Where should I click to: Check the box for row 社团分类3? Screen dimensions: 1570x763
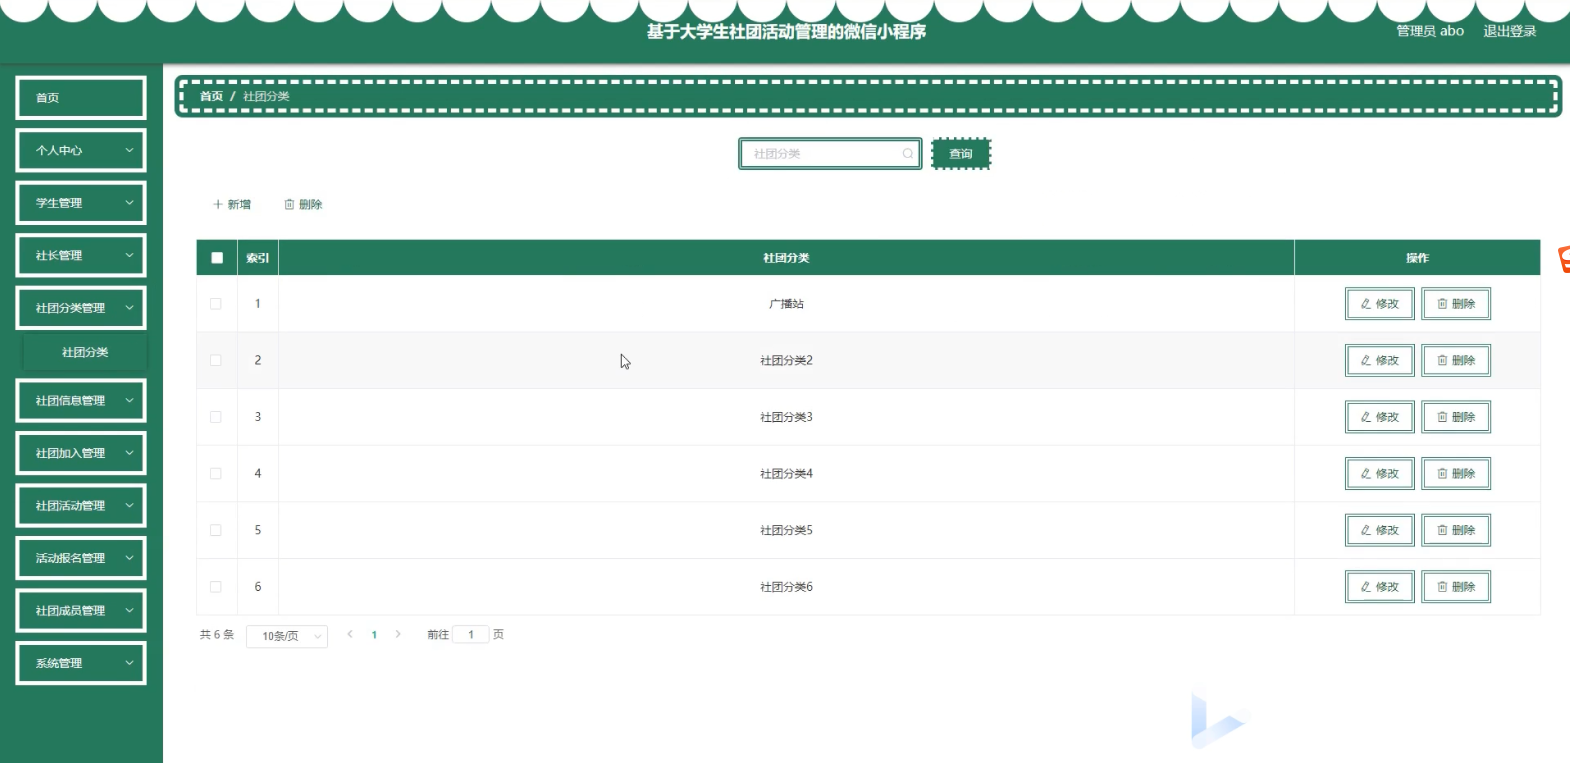[216, 417]
